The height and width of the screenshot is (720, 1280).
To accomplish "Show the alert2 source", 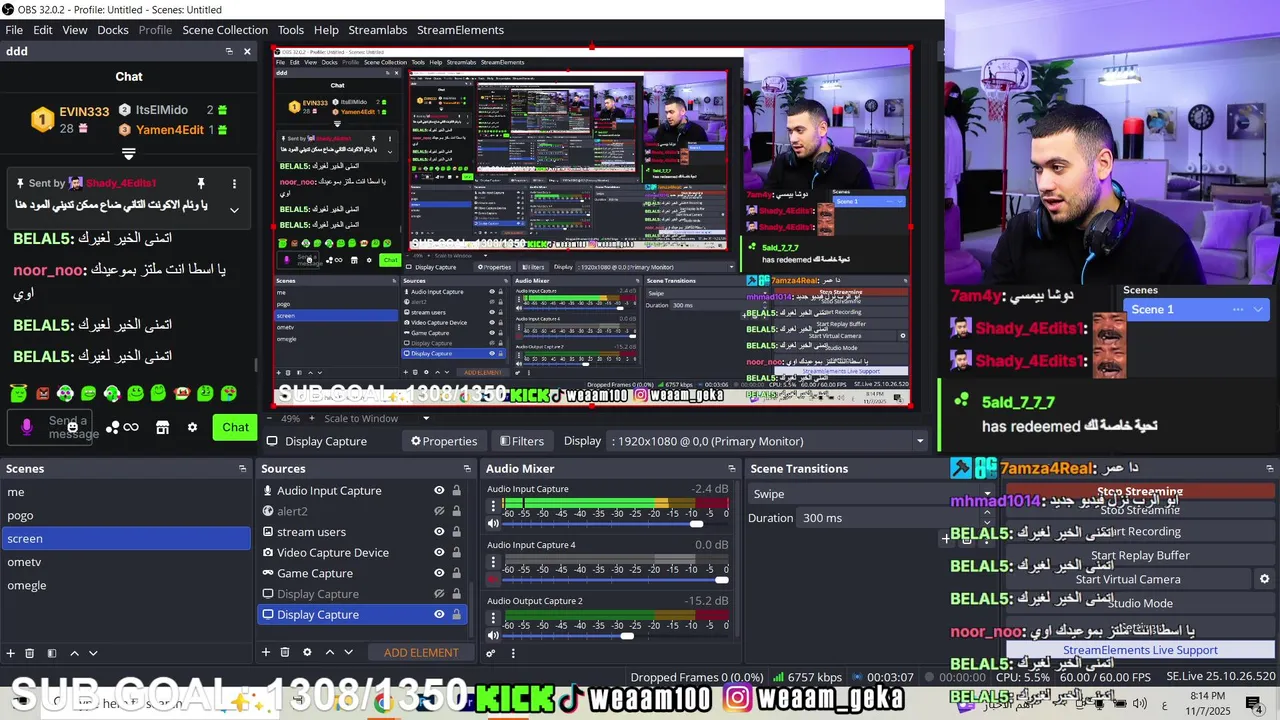I will [x=439, y=511].
